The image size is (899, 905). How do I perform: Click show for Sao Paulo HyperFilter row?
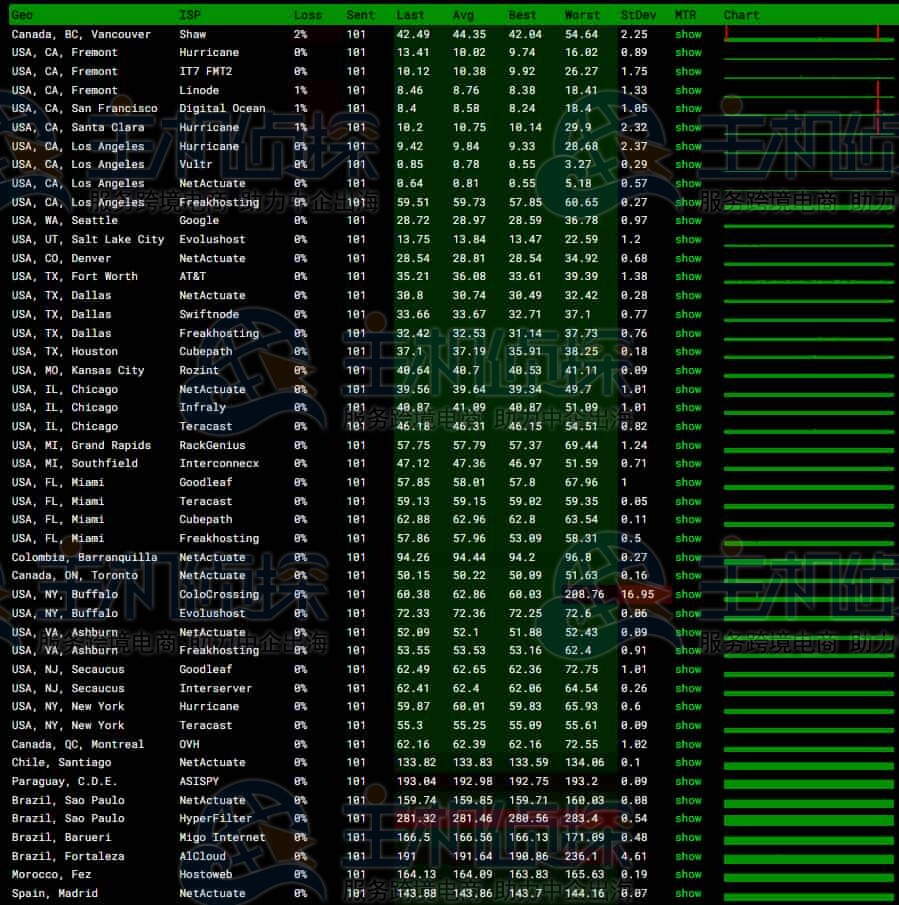(x=688, y=819)
